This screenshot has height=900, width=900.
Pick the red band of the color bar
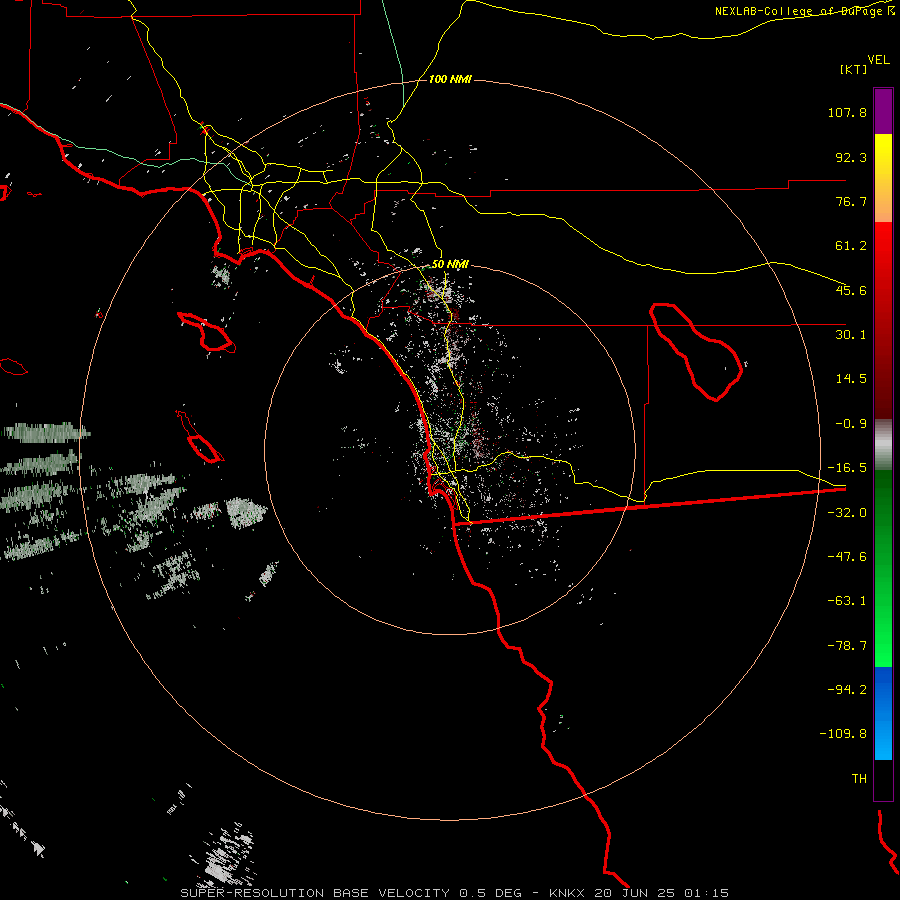tap(883, 320)
